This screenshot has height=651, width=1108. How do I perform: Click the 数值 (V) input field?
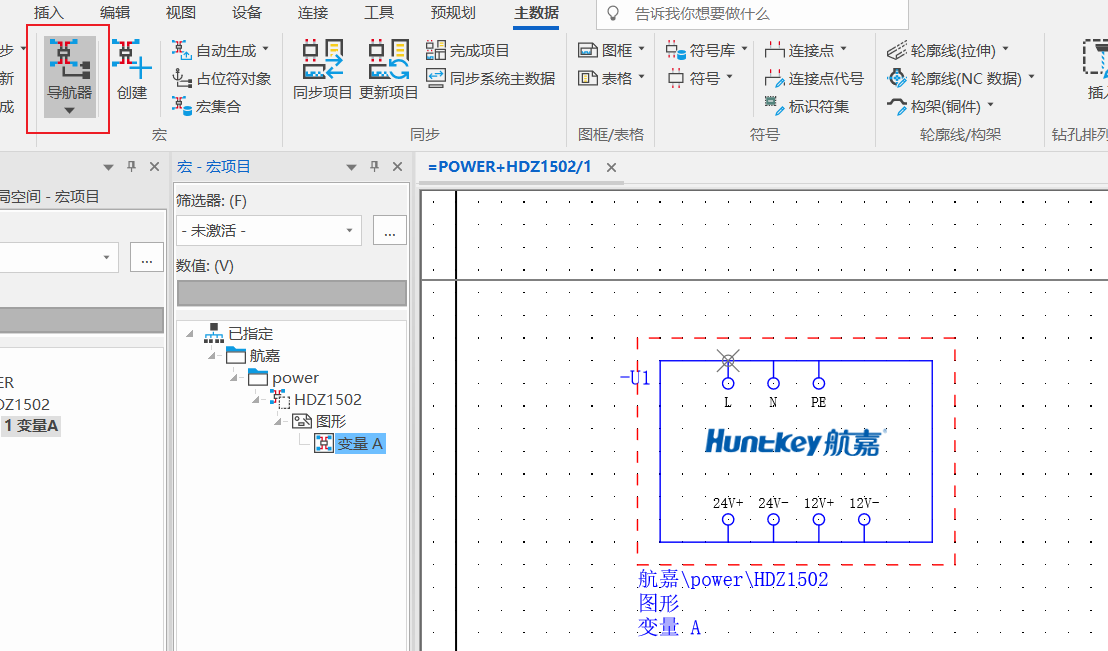tap(291, 293)
